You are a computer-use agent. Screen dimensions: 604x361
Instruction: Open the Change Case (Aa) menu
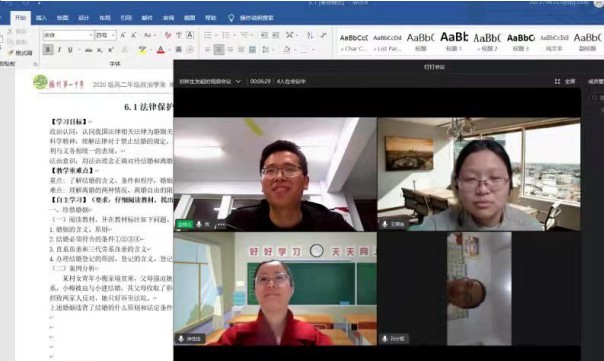[x=149, y=35]
